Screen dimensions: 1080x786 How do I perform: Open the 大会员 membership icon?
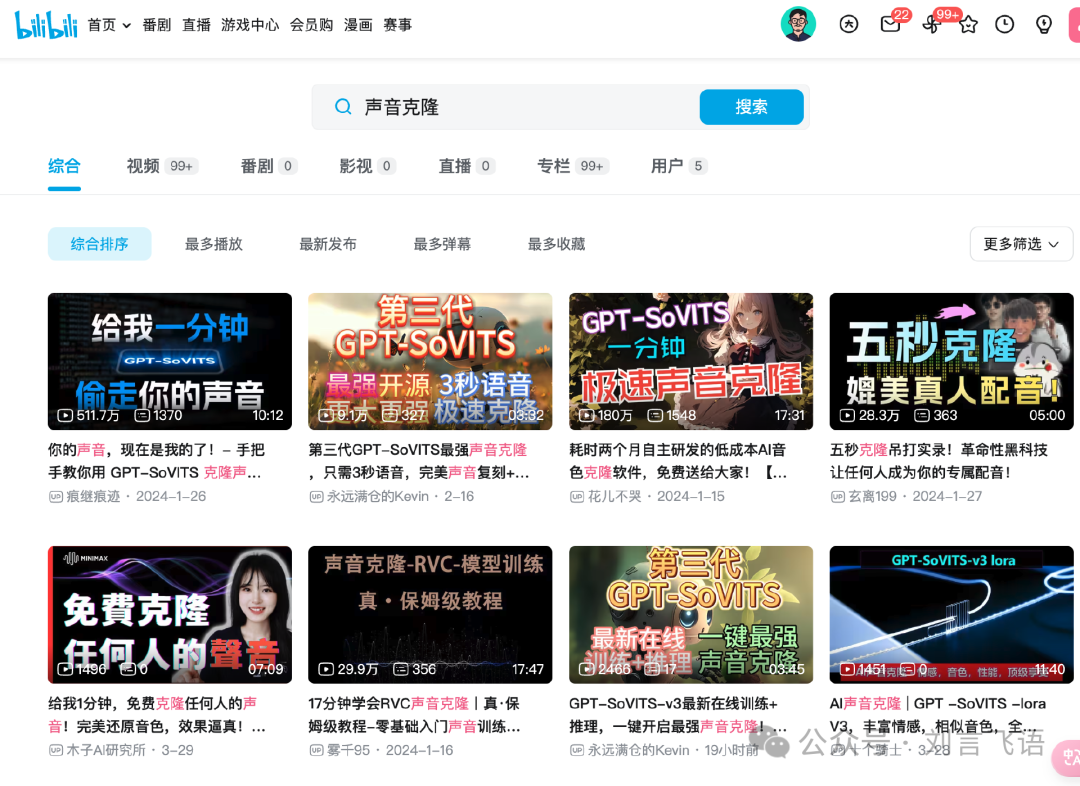849,25
